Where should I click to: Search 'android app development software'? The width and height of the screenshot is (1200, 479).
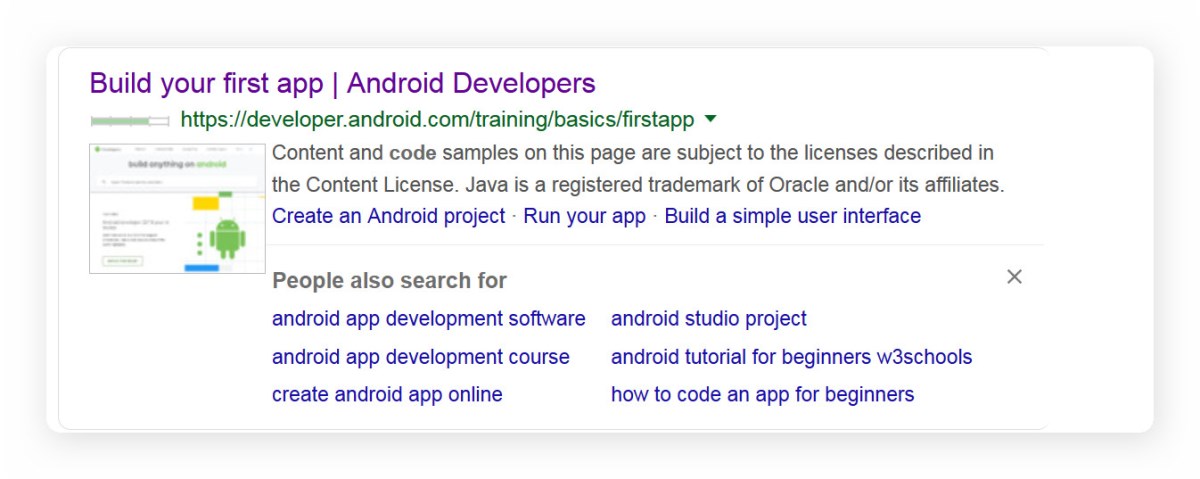point(428,319)
